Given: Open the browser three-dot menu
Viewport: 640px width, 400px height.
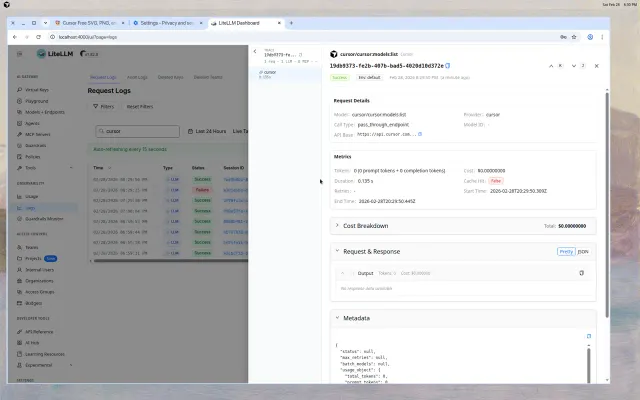Looking at the screenshot, I should 602,37.
